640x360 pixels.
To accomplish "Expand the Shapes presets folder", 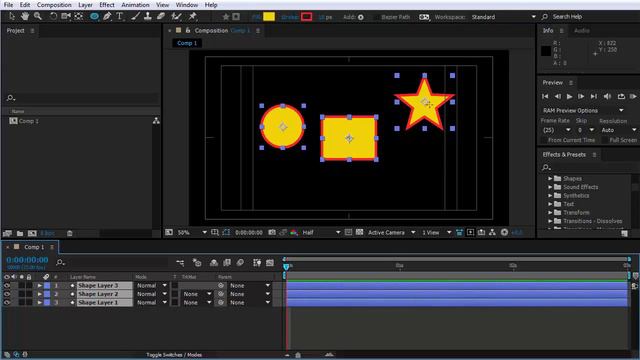I will (550, 178).
